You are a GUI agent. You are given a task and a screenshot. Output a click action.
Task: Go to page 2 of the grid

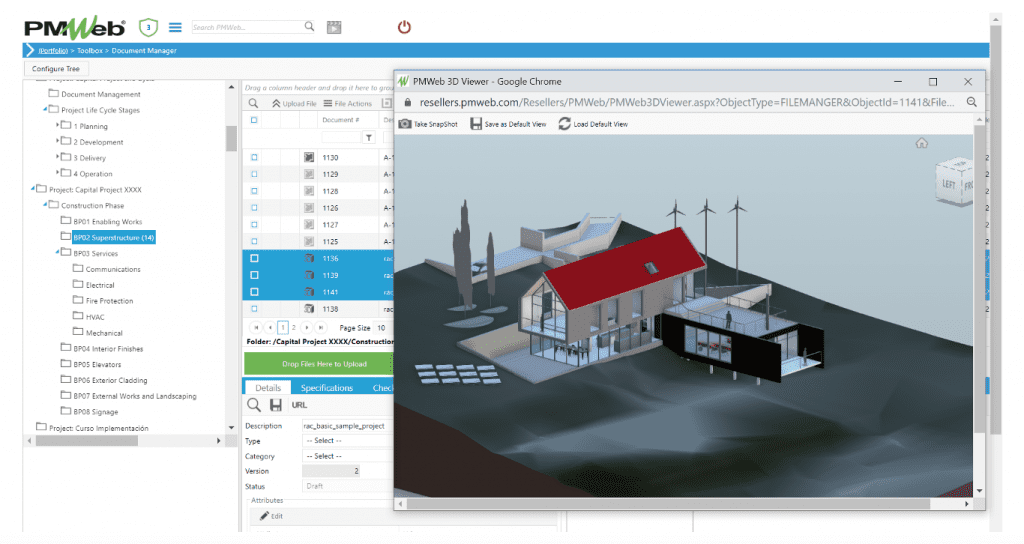(294, 328)
